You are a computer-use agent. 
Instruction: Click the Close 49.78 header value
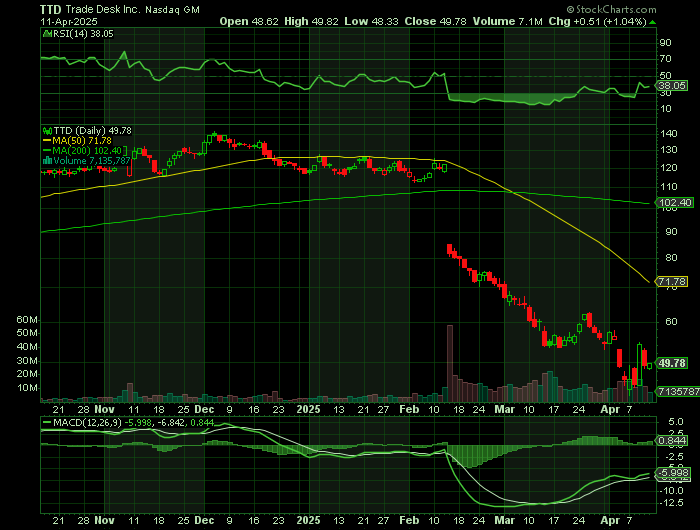click(435, 21)
